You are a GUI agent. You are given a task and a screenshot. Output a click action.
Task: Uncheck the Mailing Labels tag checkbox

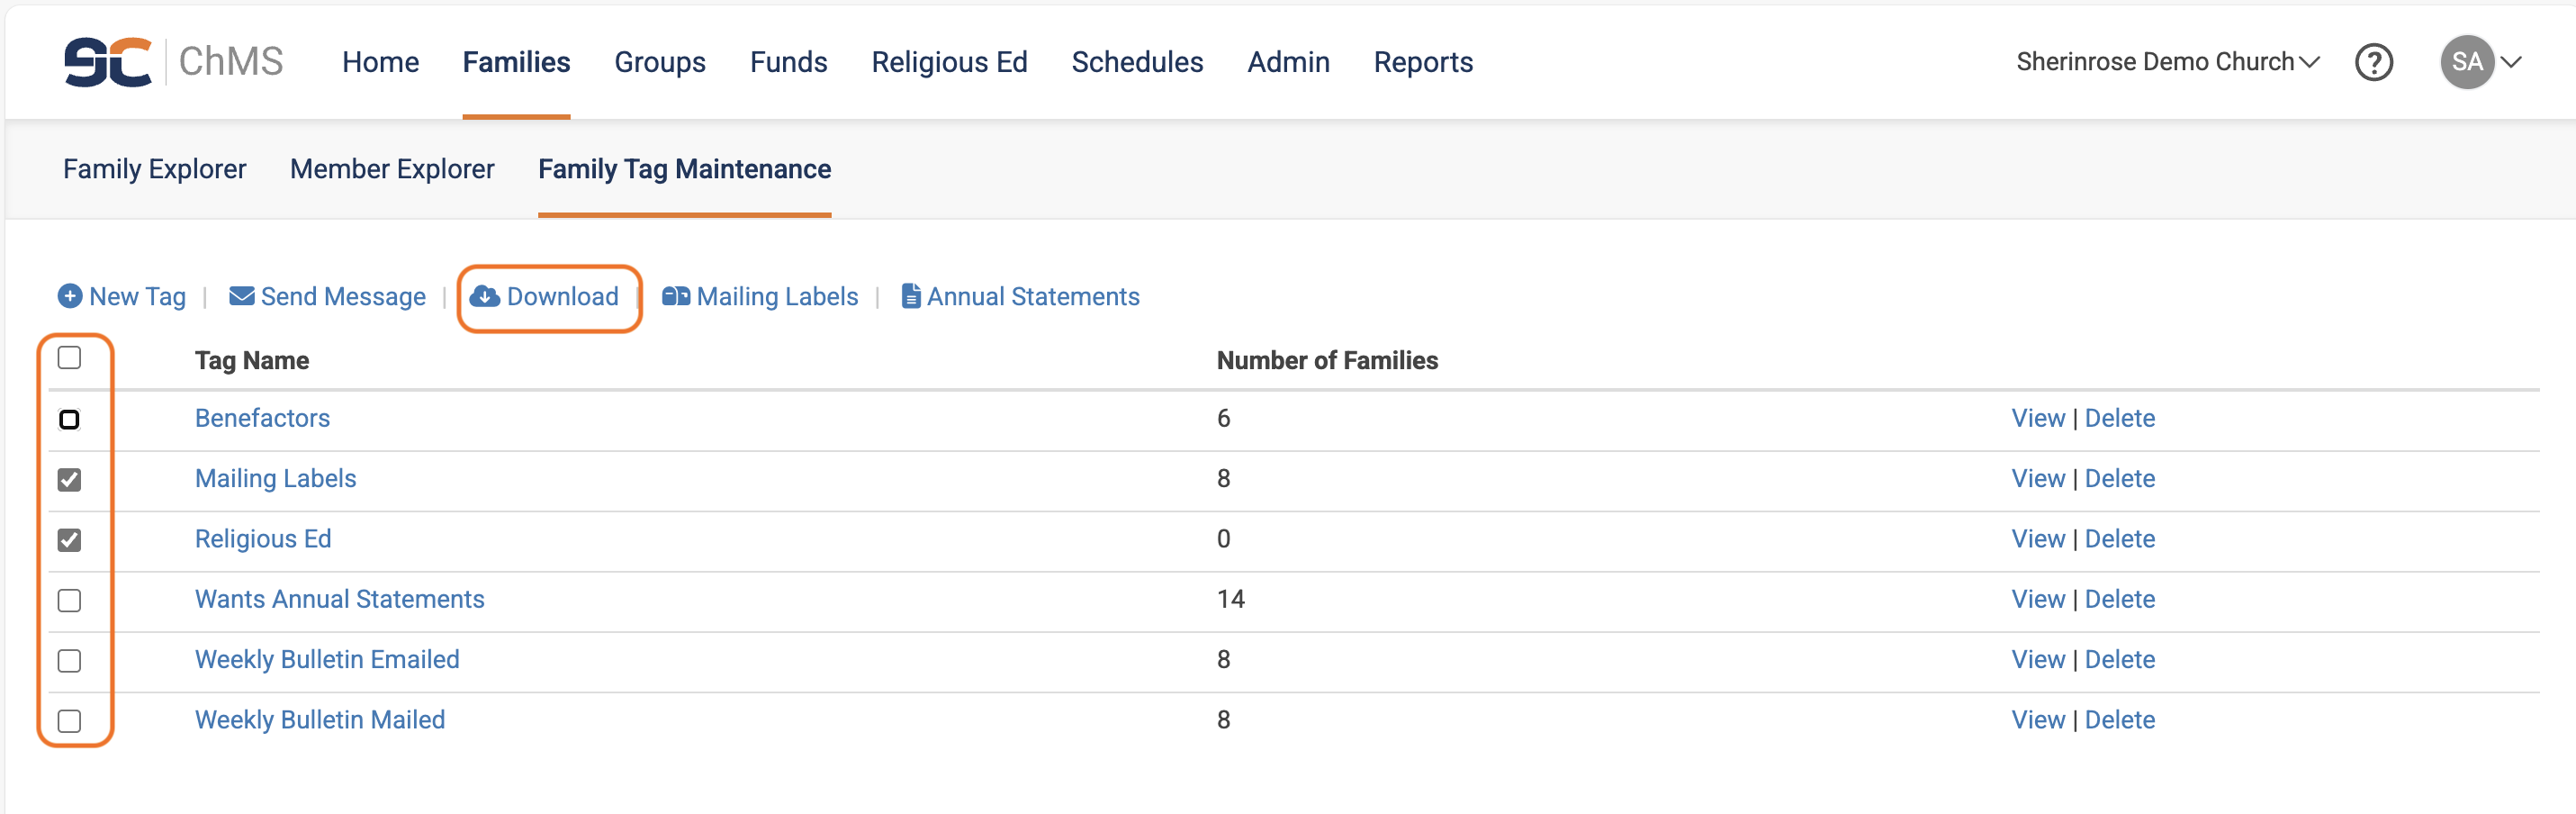click(x=69, y=480)
